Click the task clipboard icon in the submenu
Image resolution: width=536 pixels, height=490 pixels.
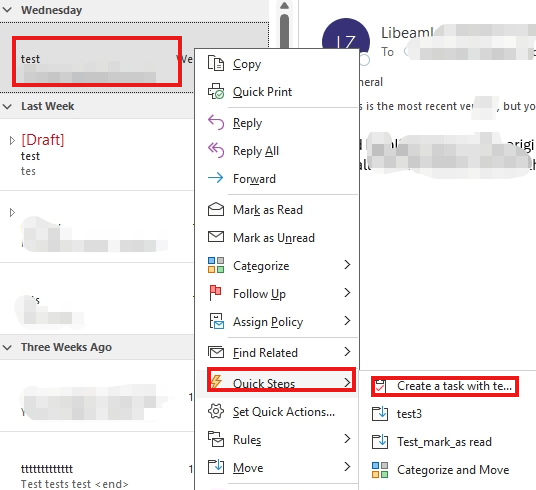(x=380, y=386)
